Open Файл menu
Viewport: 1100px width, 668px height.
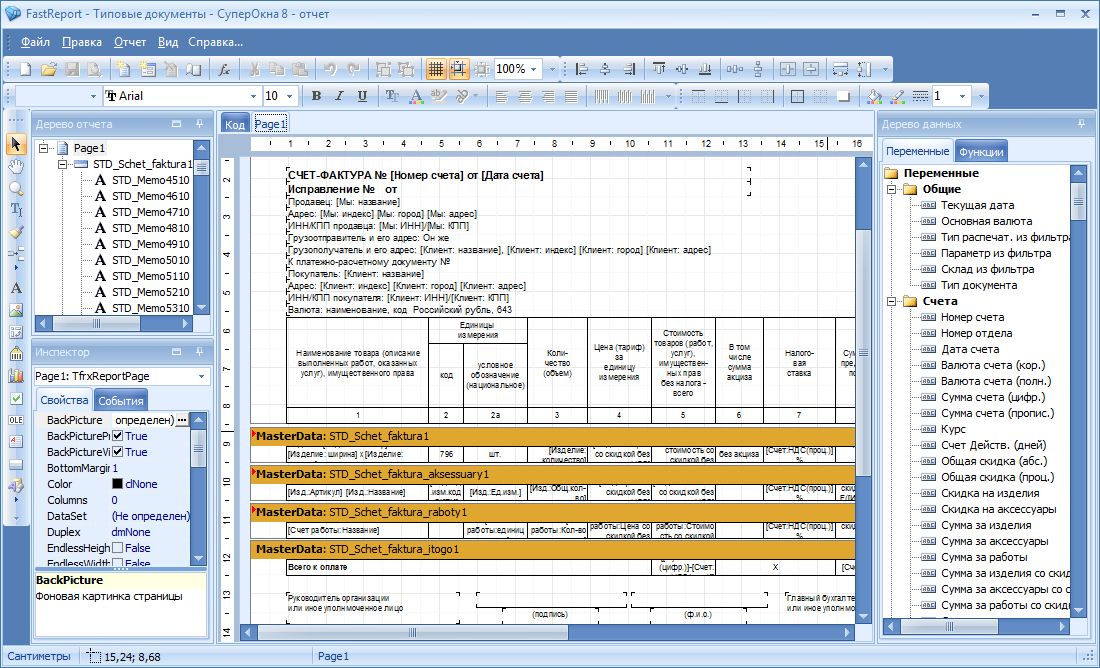[x=35, y=42]
